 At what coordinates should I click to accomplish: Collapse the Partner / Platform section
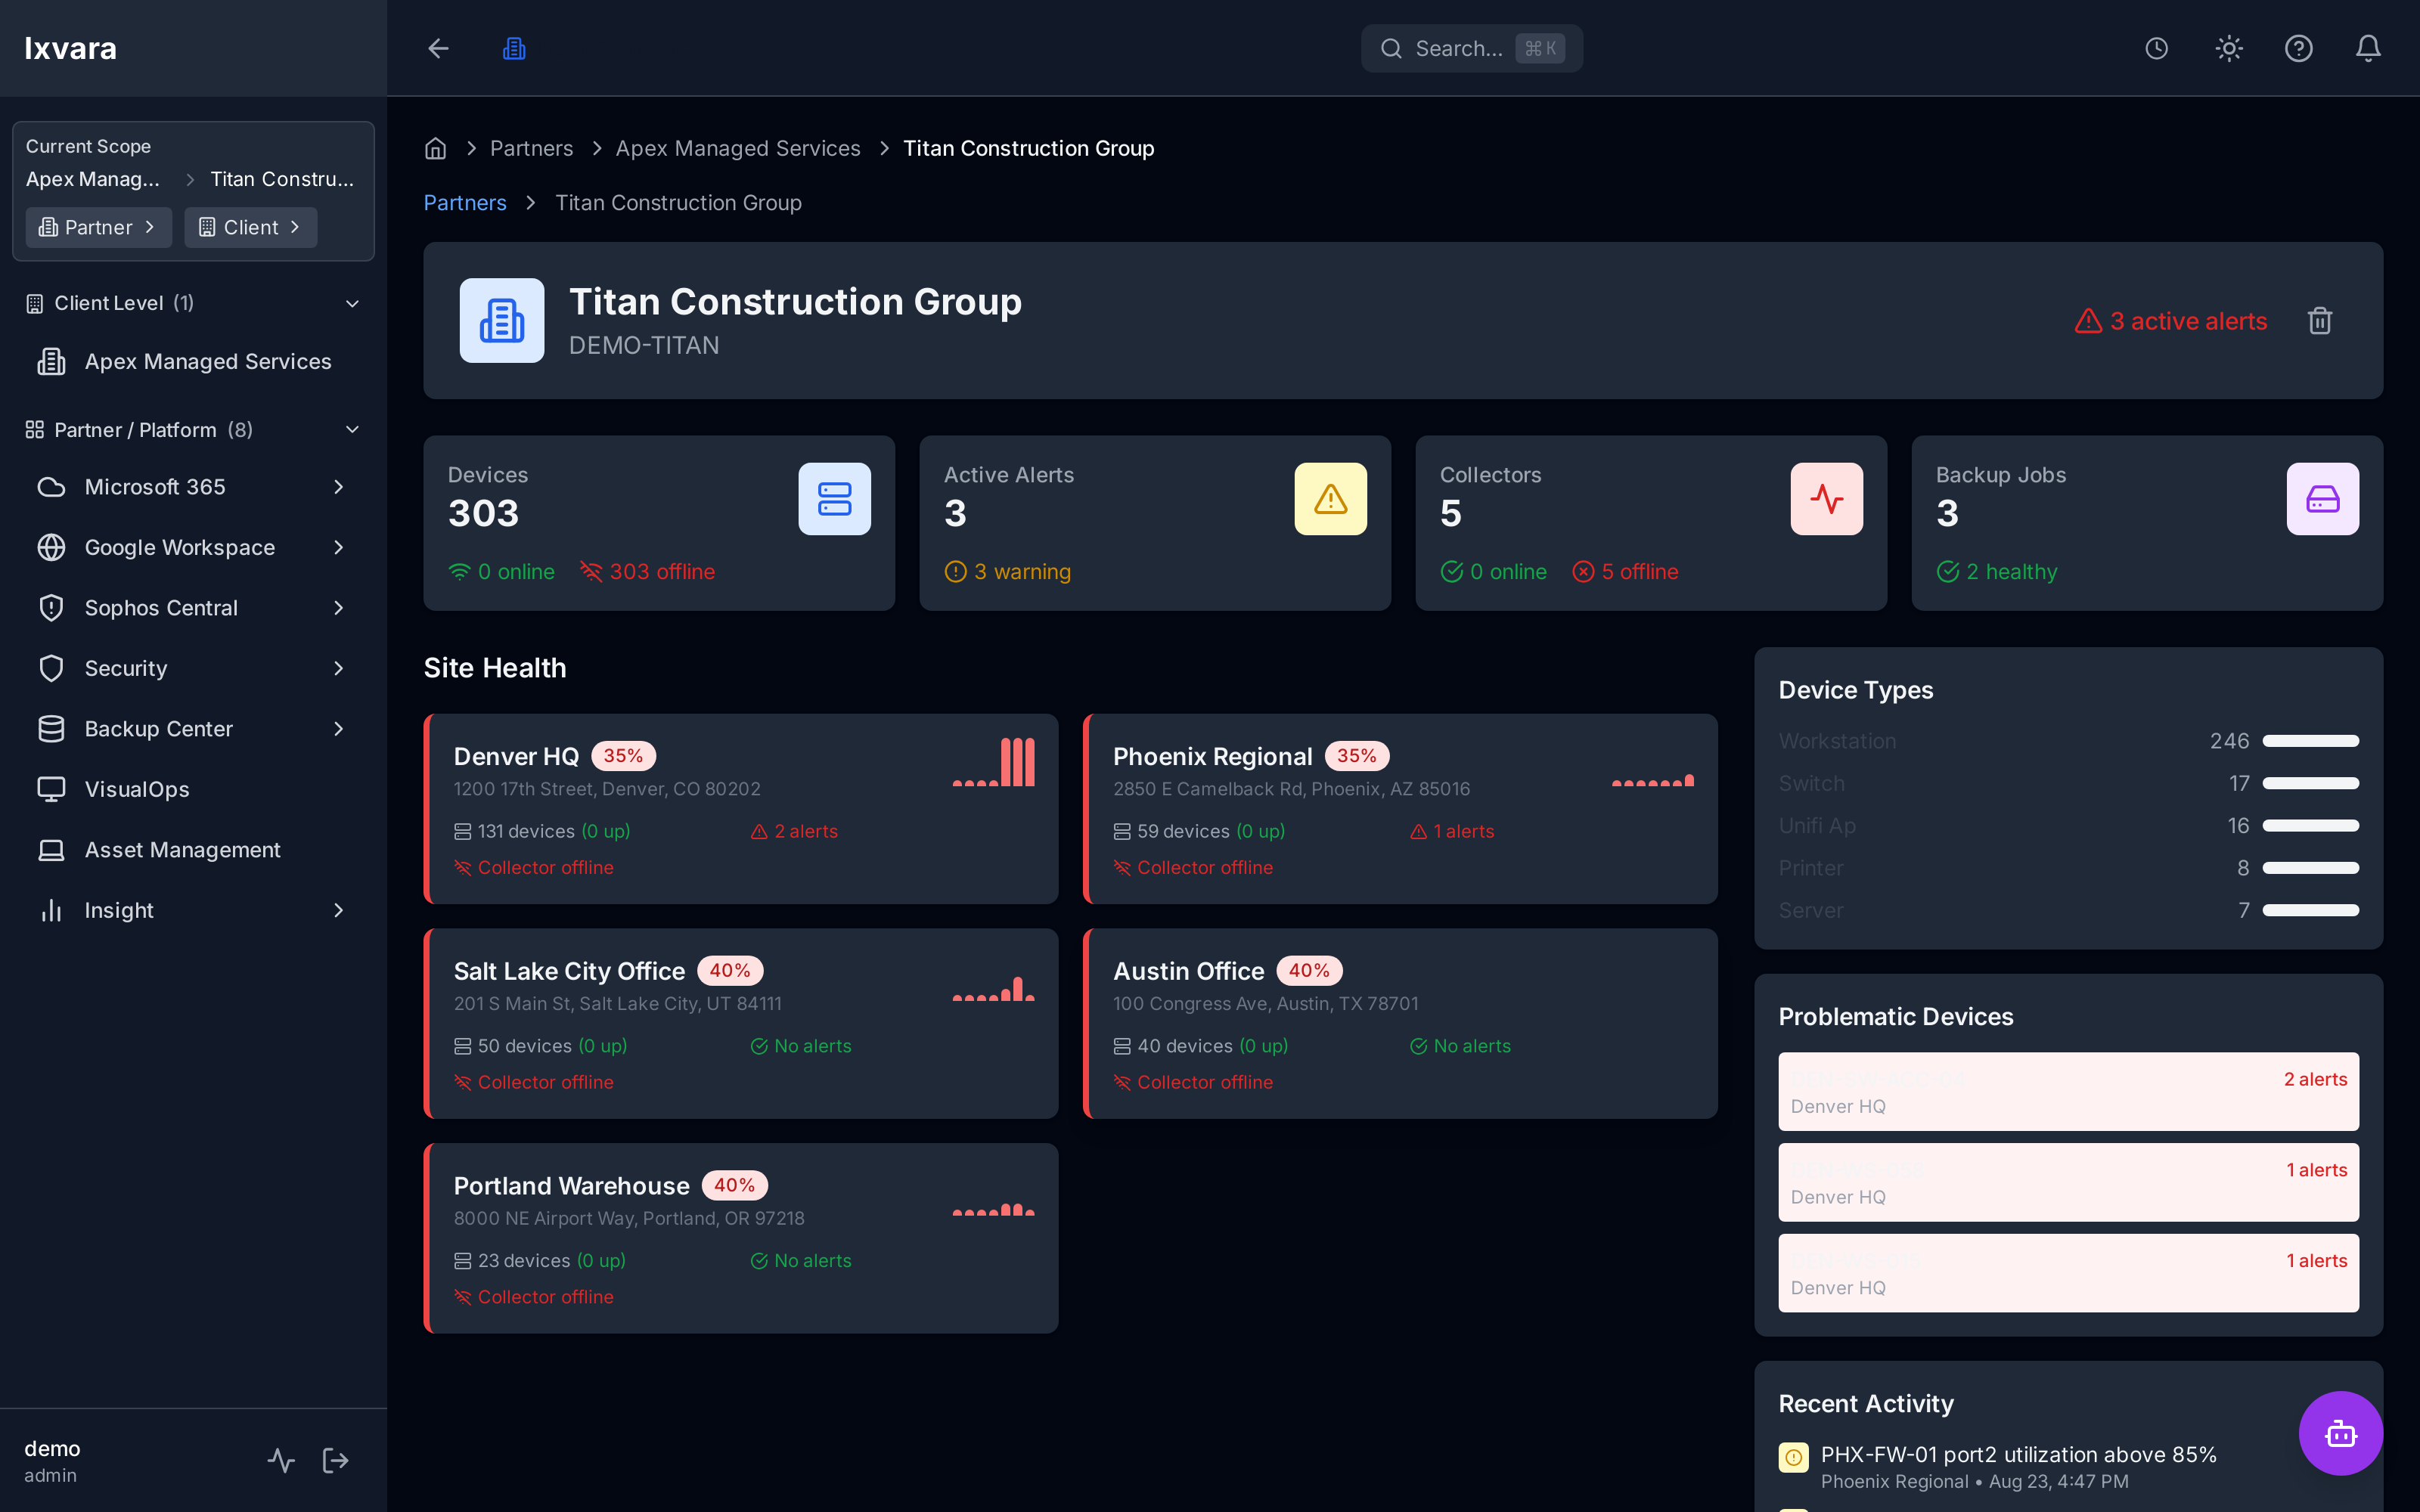(193, 430)
